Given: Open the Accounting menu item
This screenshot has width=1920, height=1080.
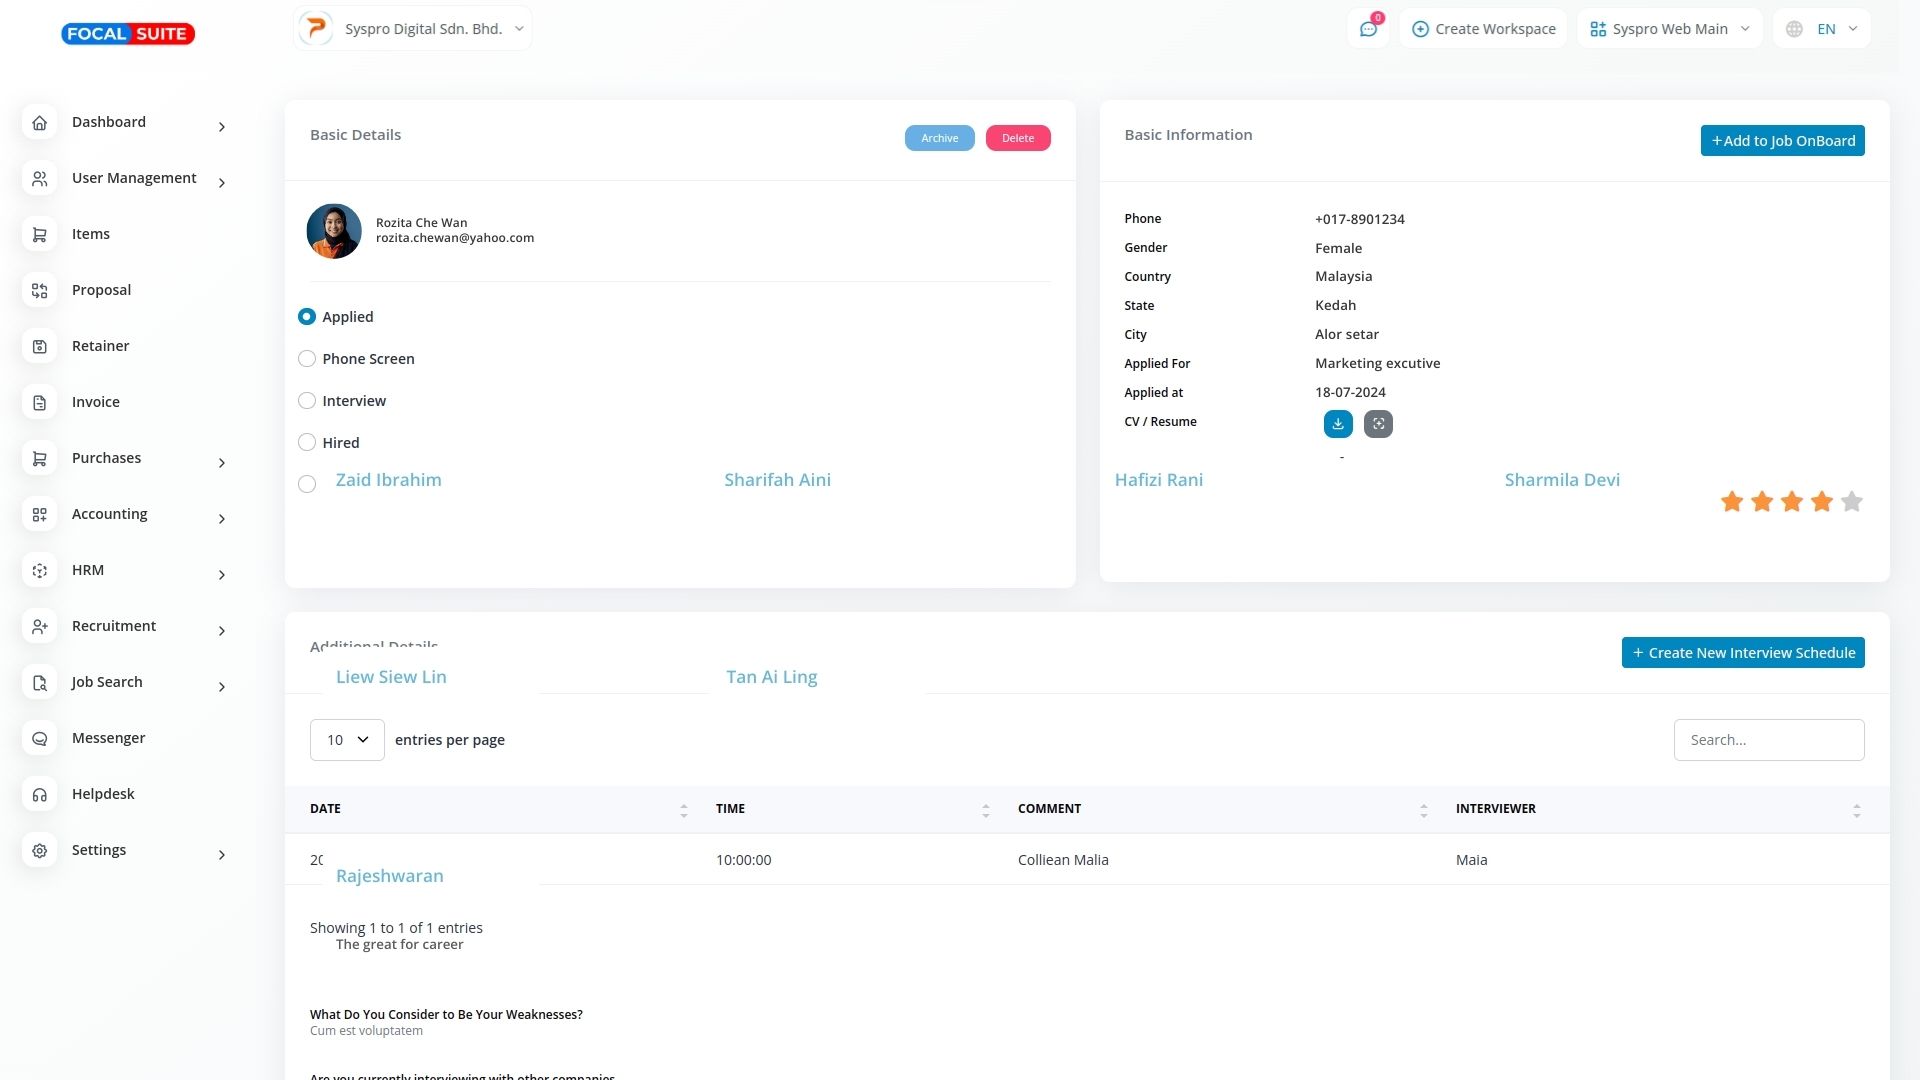Looking at the screenshot, I should point(109,514).
